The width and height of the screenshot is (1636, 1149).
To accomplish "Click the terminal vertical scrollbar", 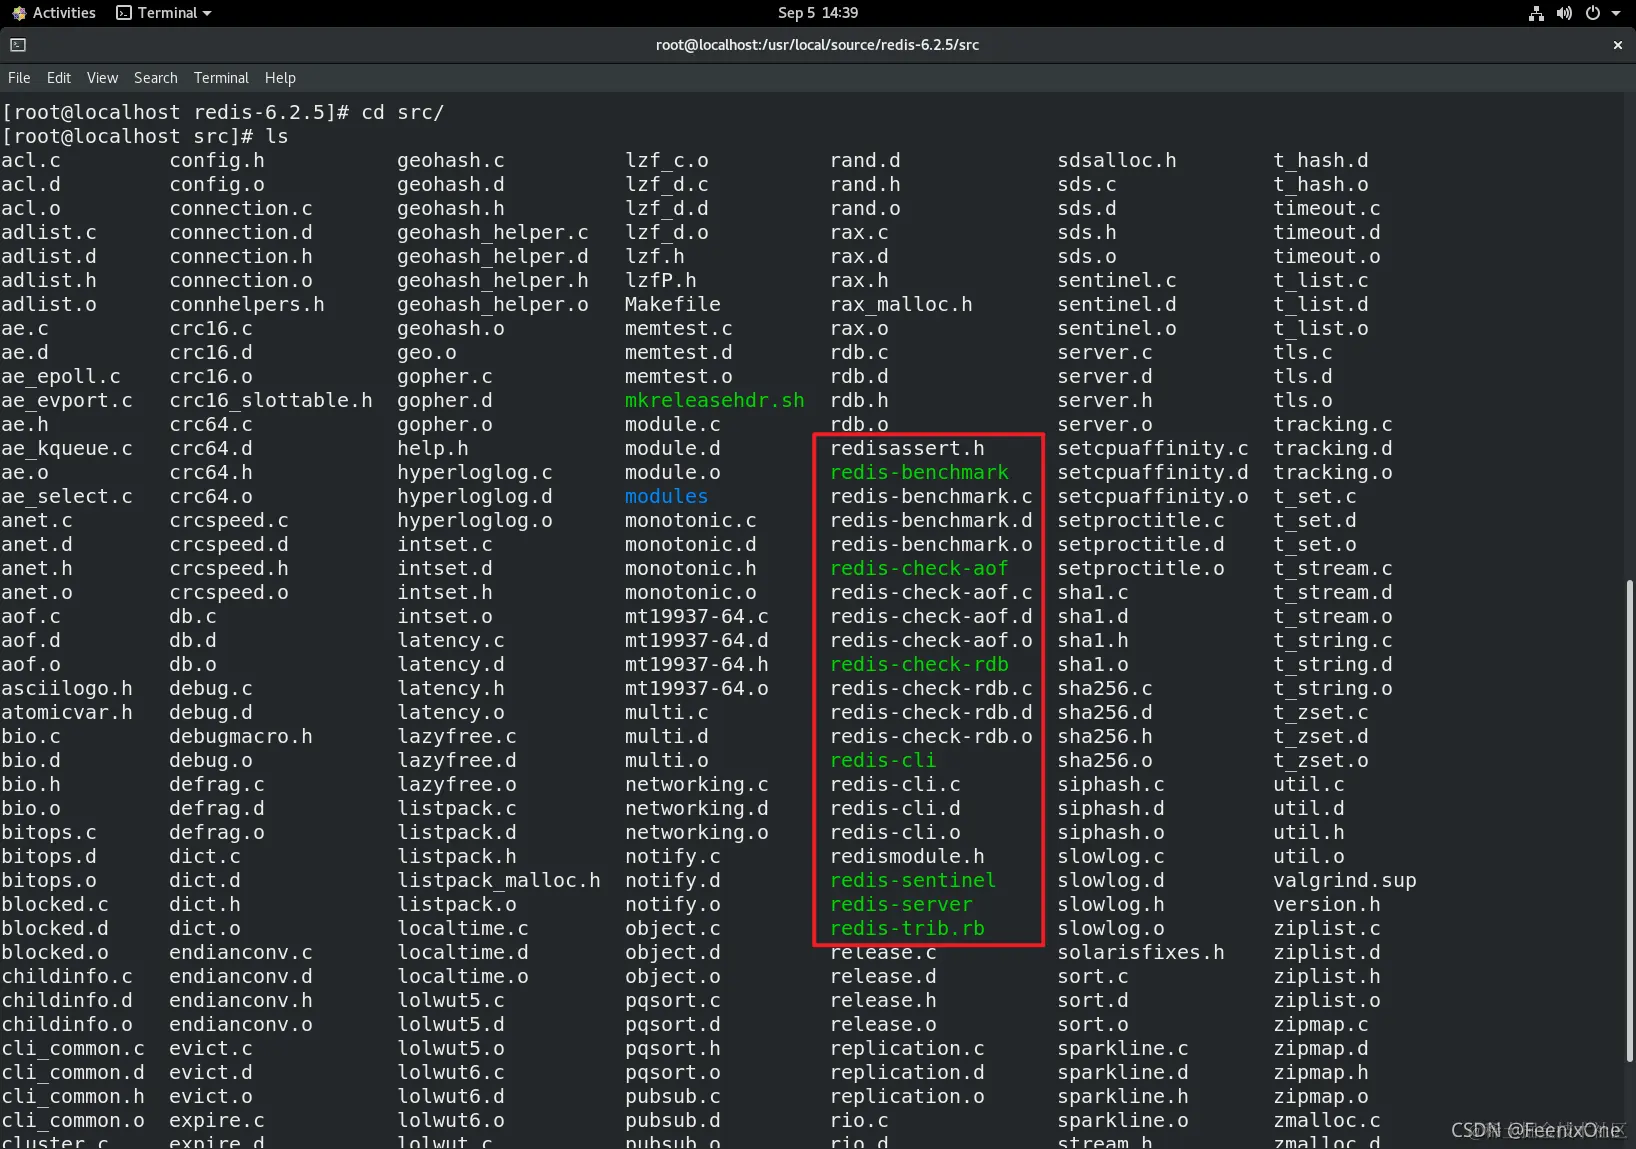I will [1631, 820].
